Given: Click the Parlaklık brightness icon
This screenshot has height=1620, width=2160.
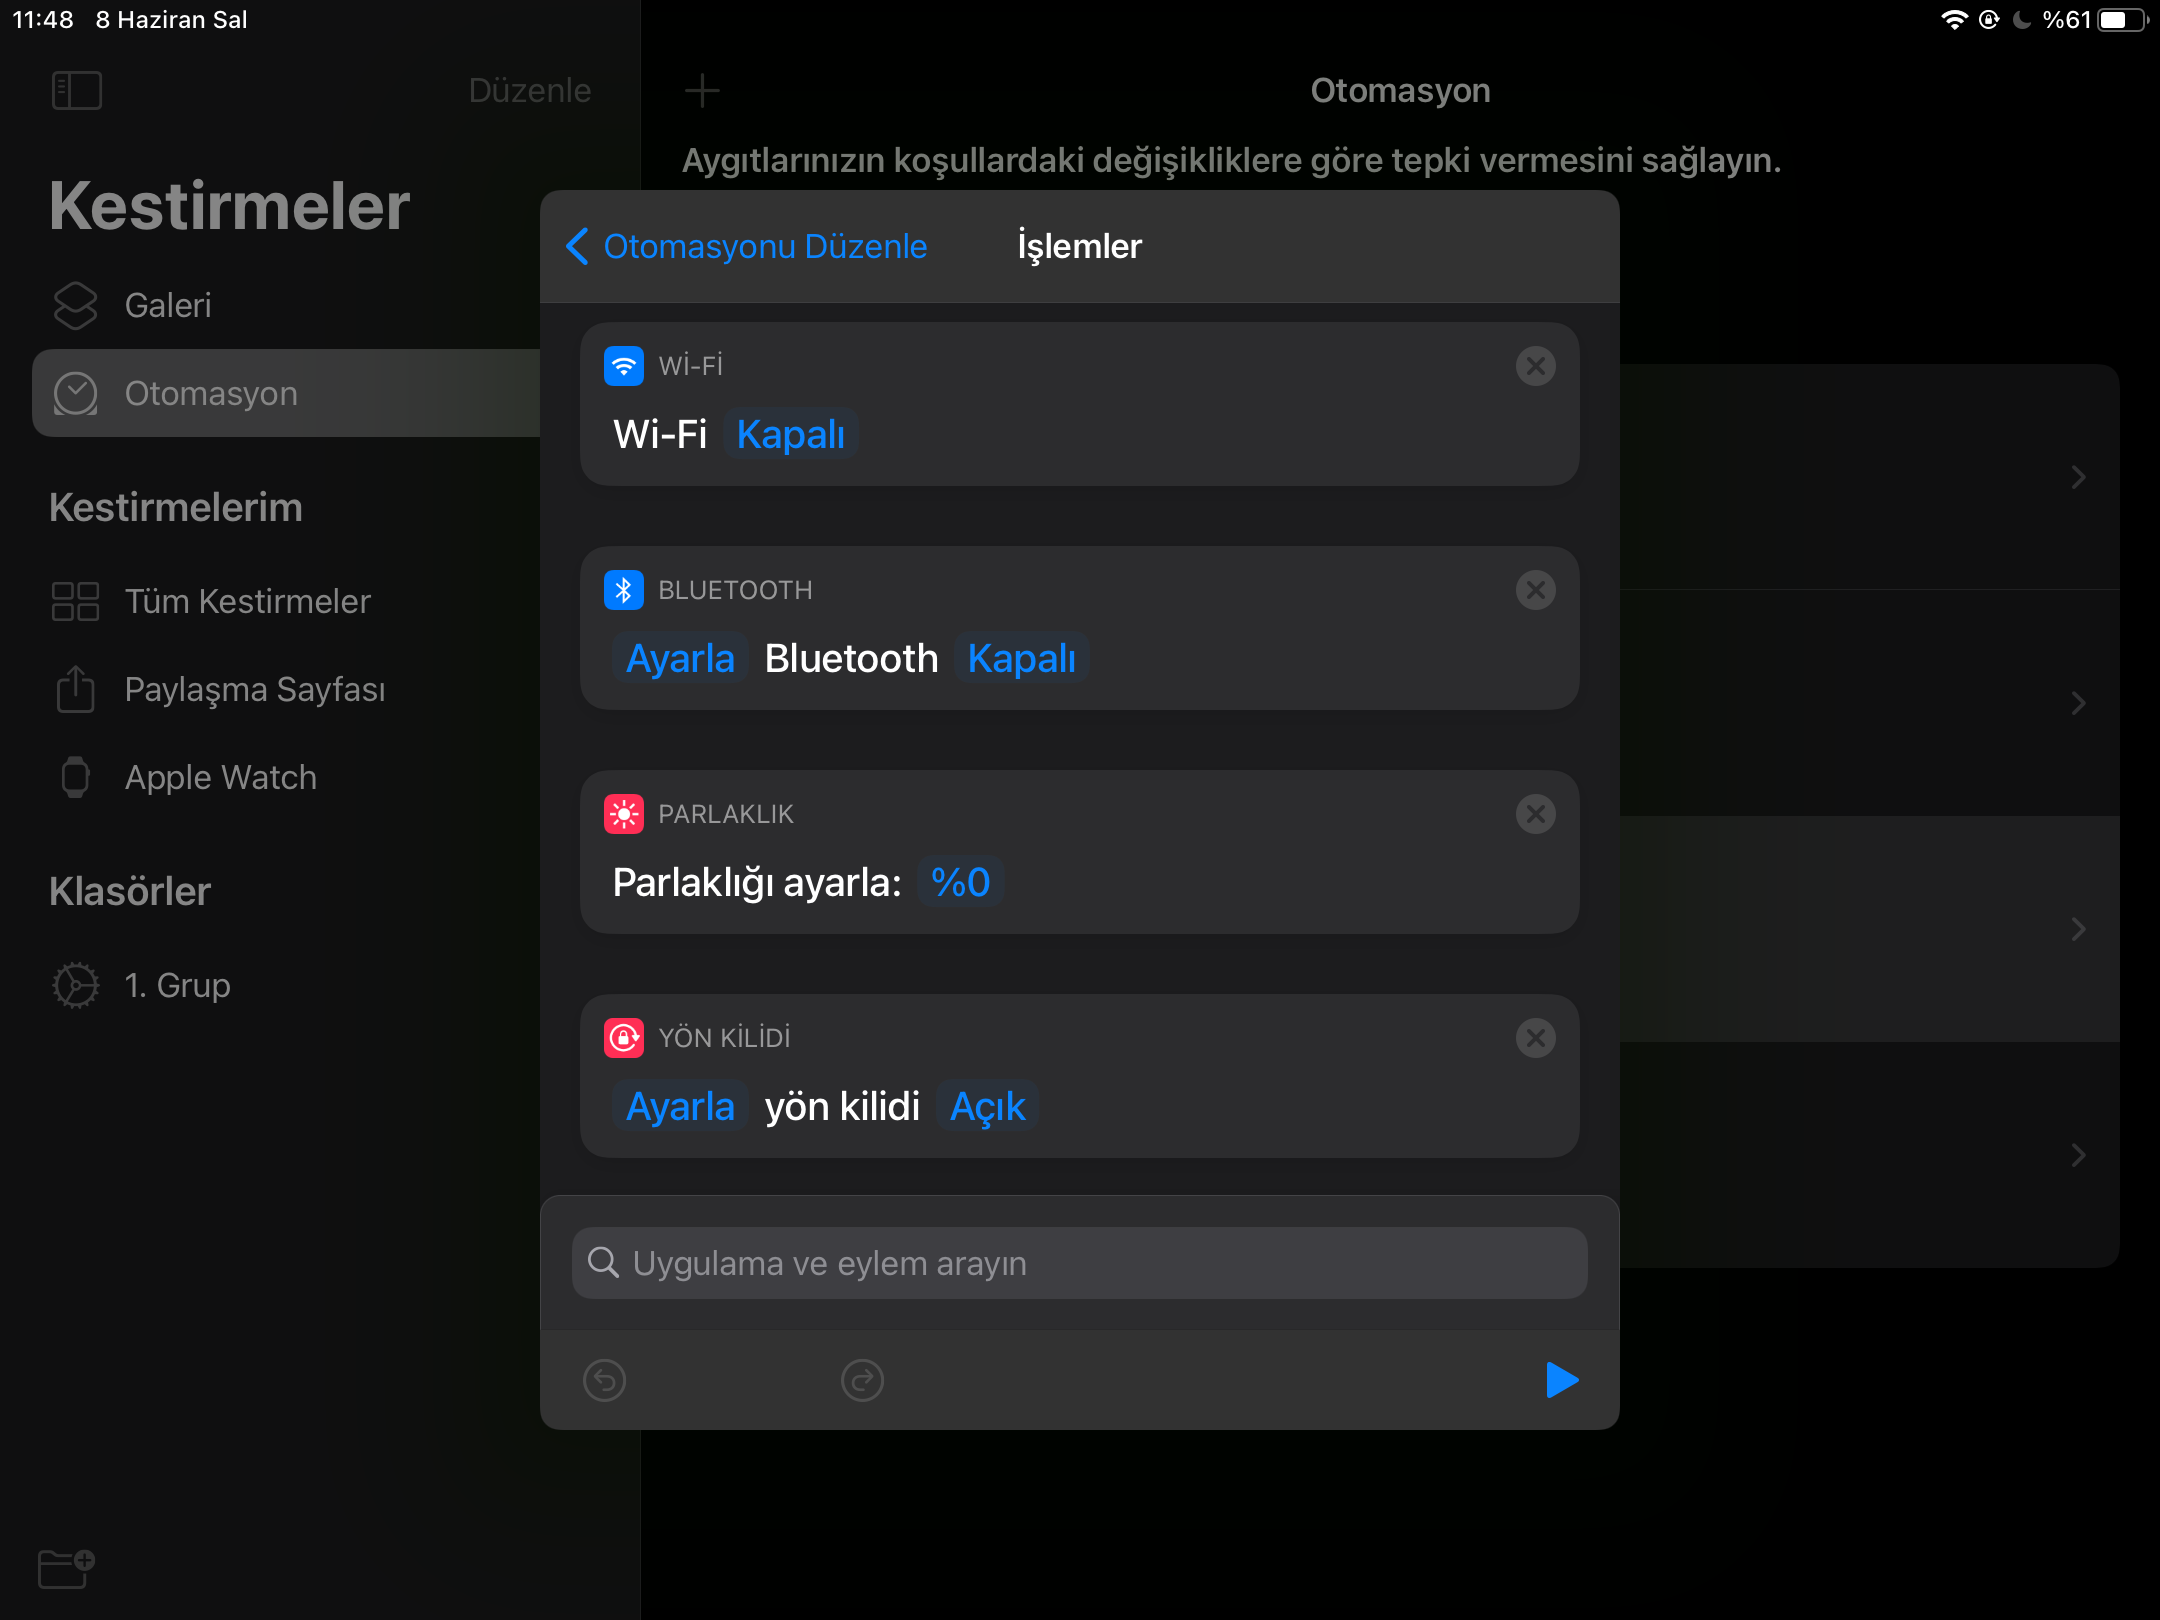Looking at the screenshot, I should 624,814.
